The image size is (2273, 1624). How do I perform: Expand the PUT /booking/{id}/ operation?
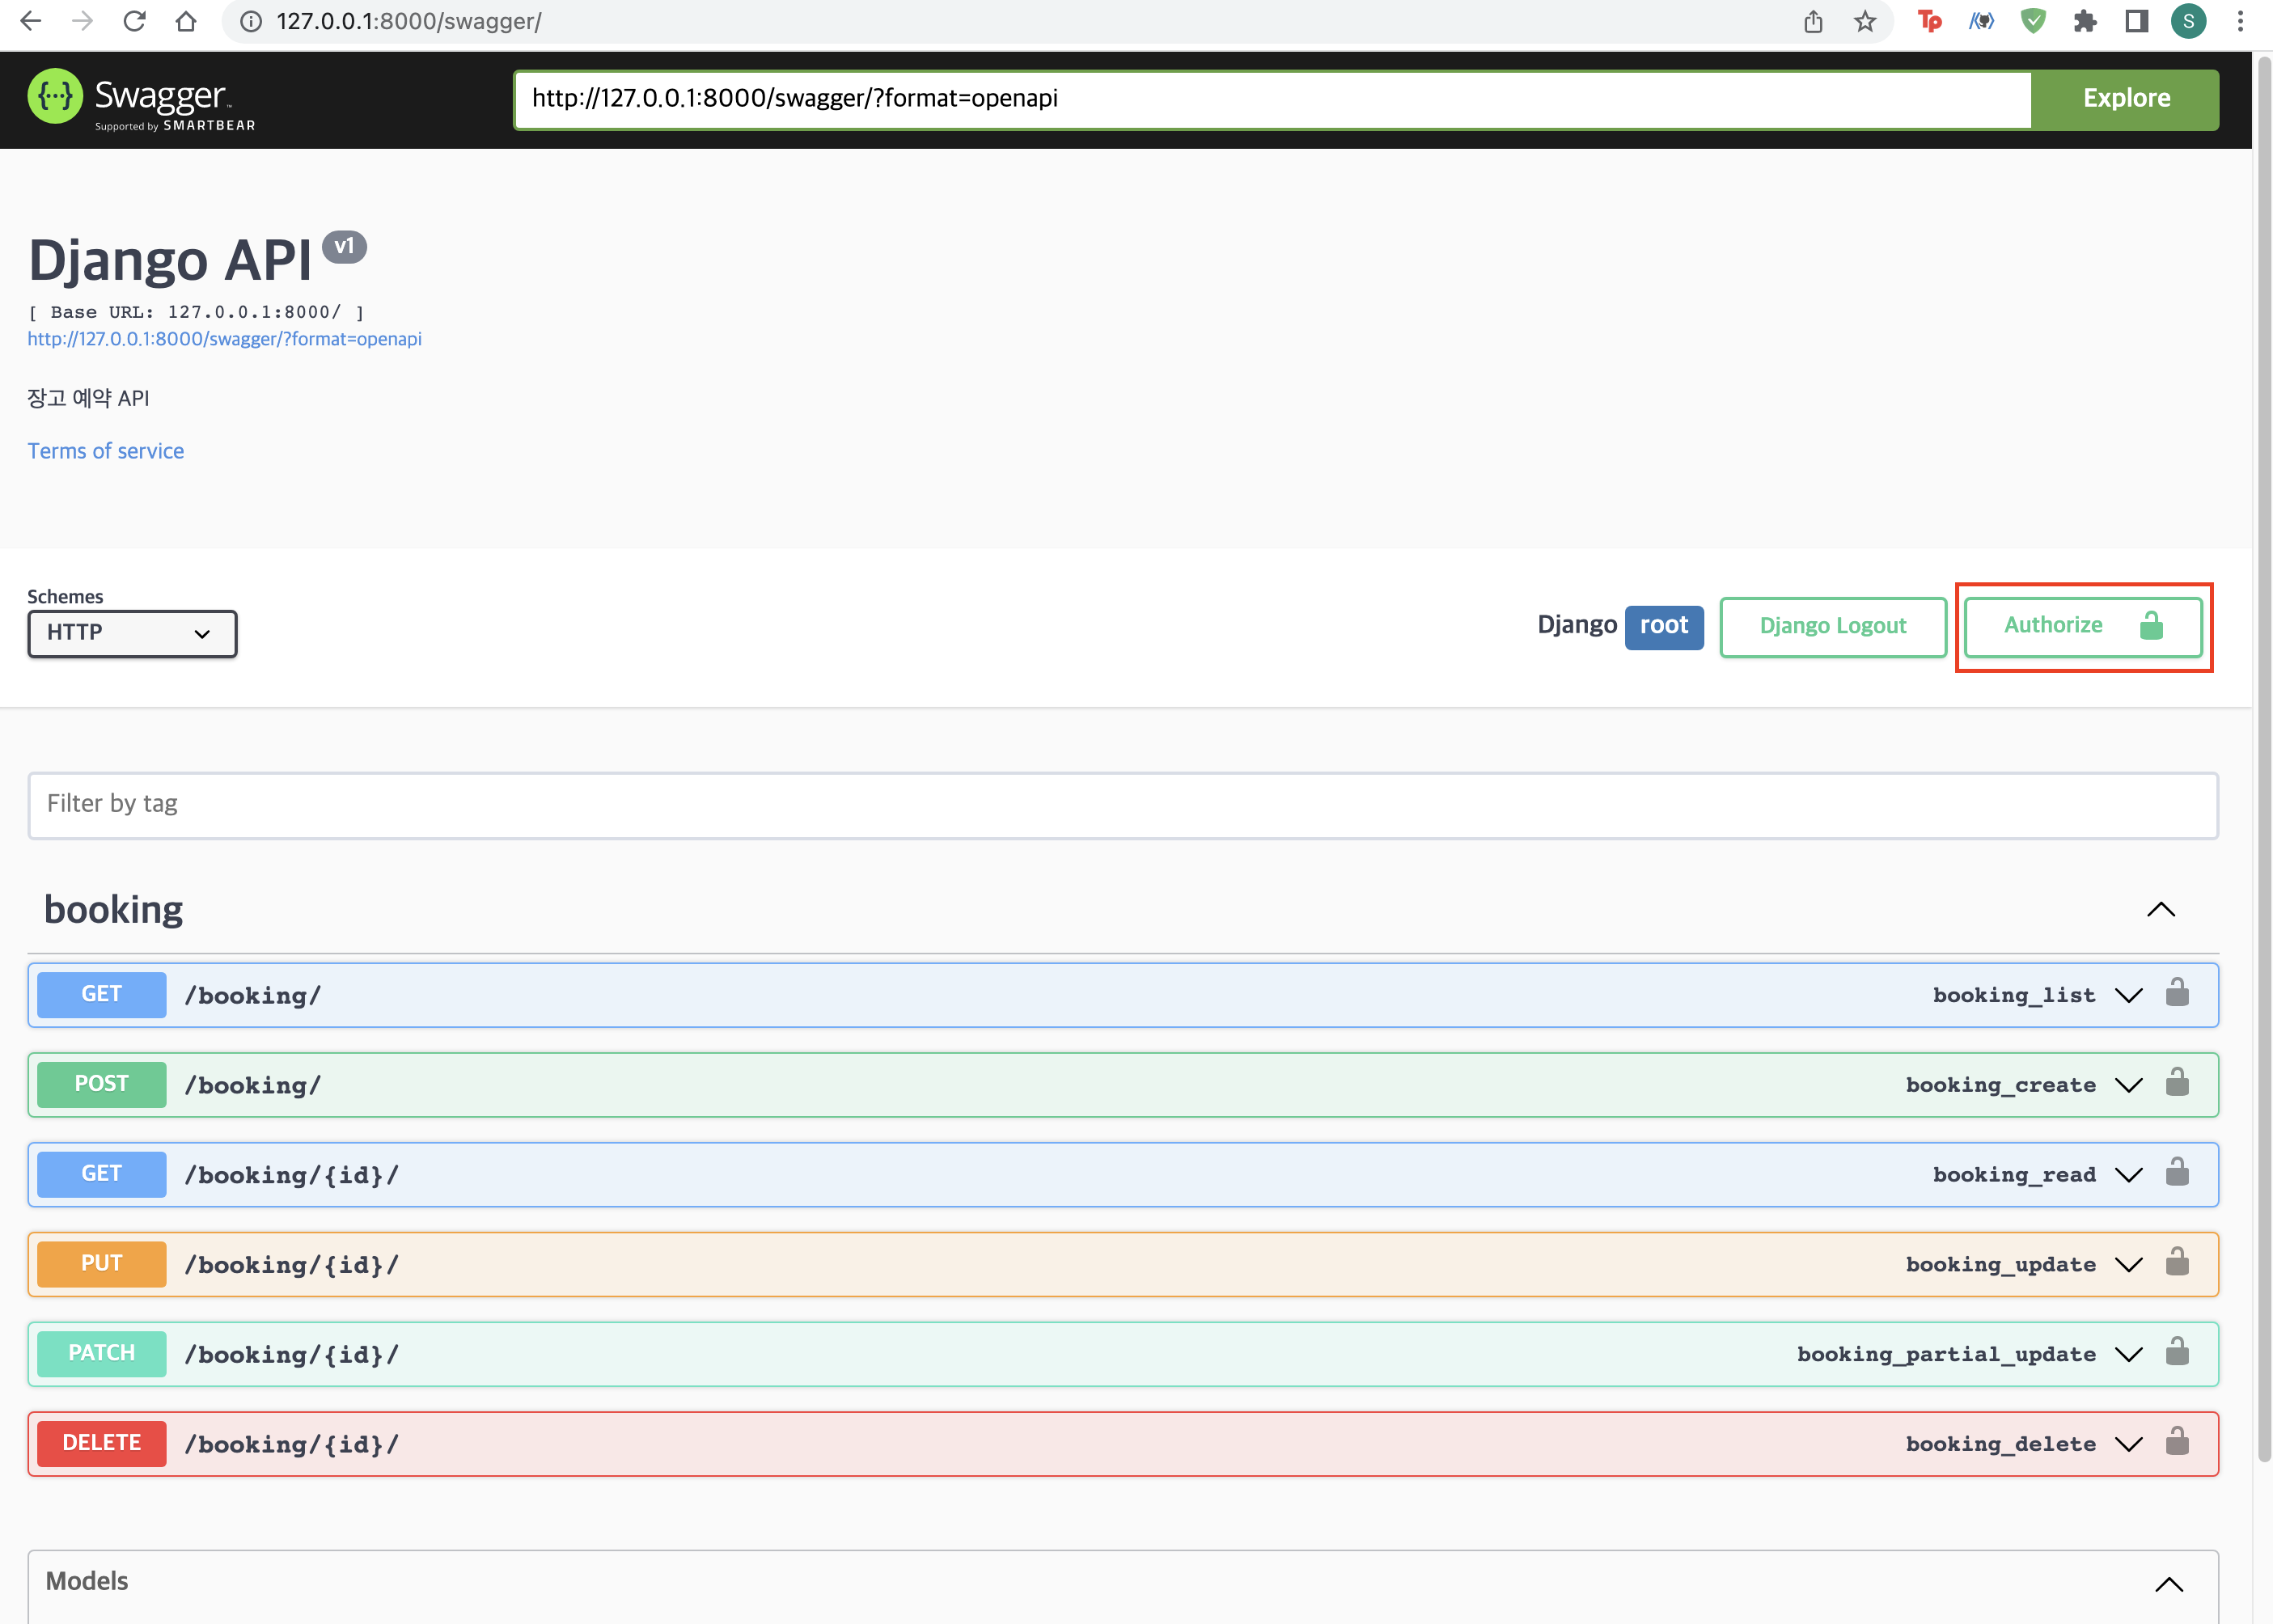click(x=2129, y=1265)
